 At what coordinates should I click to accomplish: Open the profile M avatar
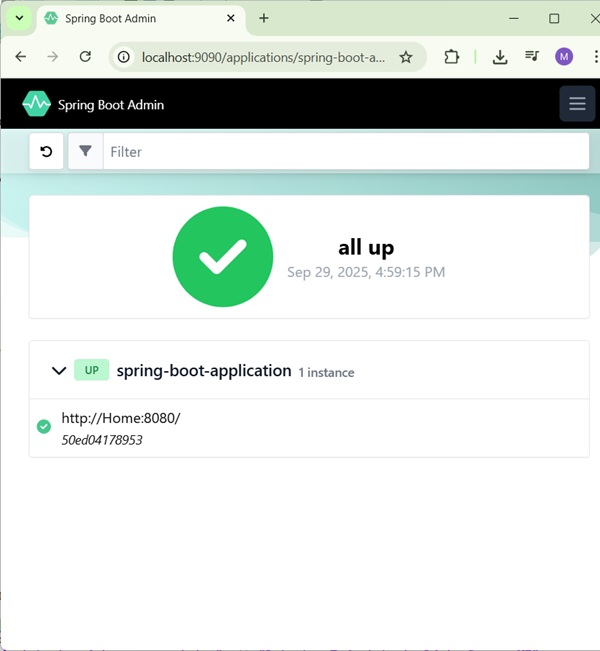pyautogui.click(x=564, y=56)
